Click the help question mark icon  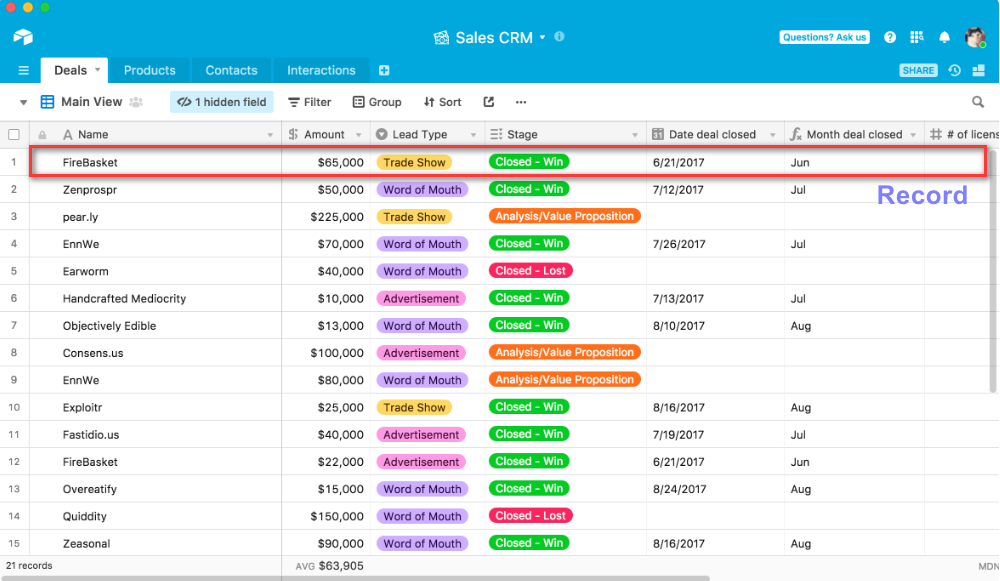[889, 37]
